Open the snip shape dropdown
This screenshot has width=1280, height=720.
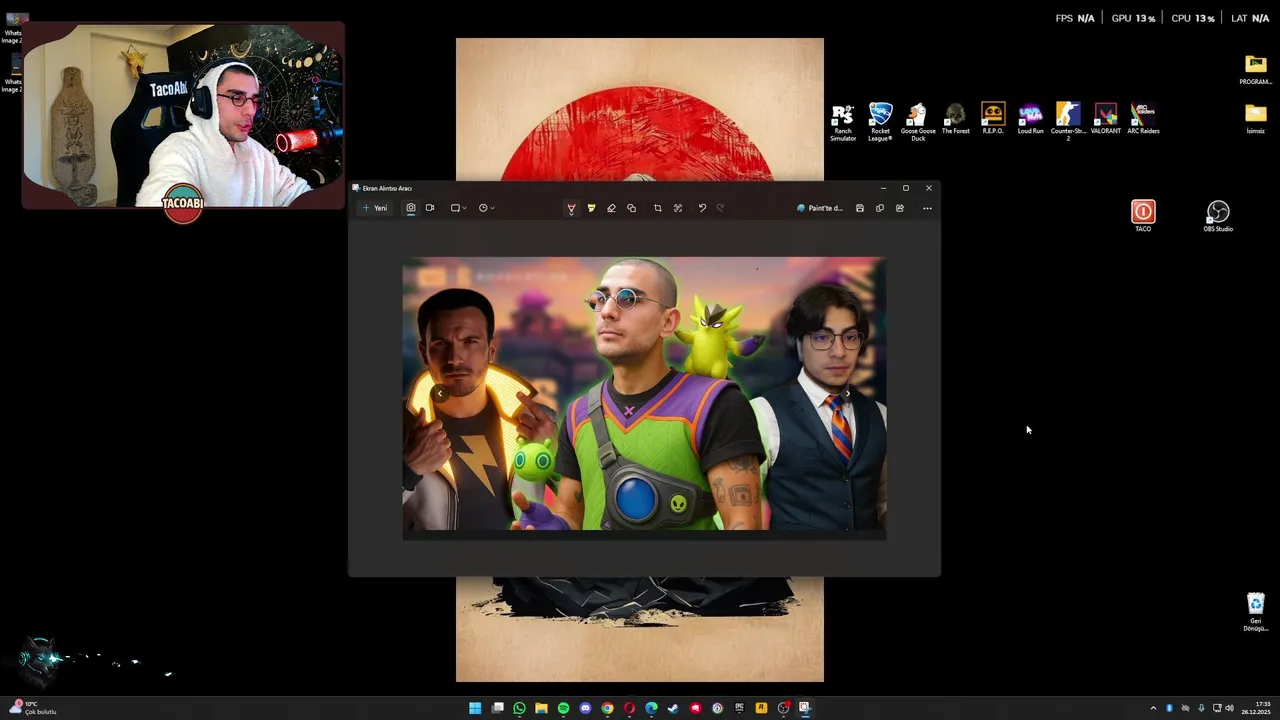(x=458, y=208)
